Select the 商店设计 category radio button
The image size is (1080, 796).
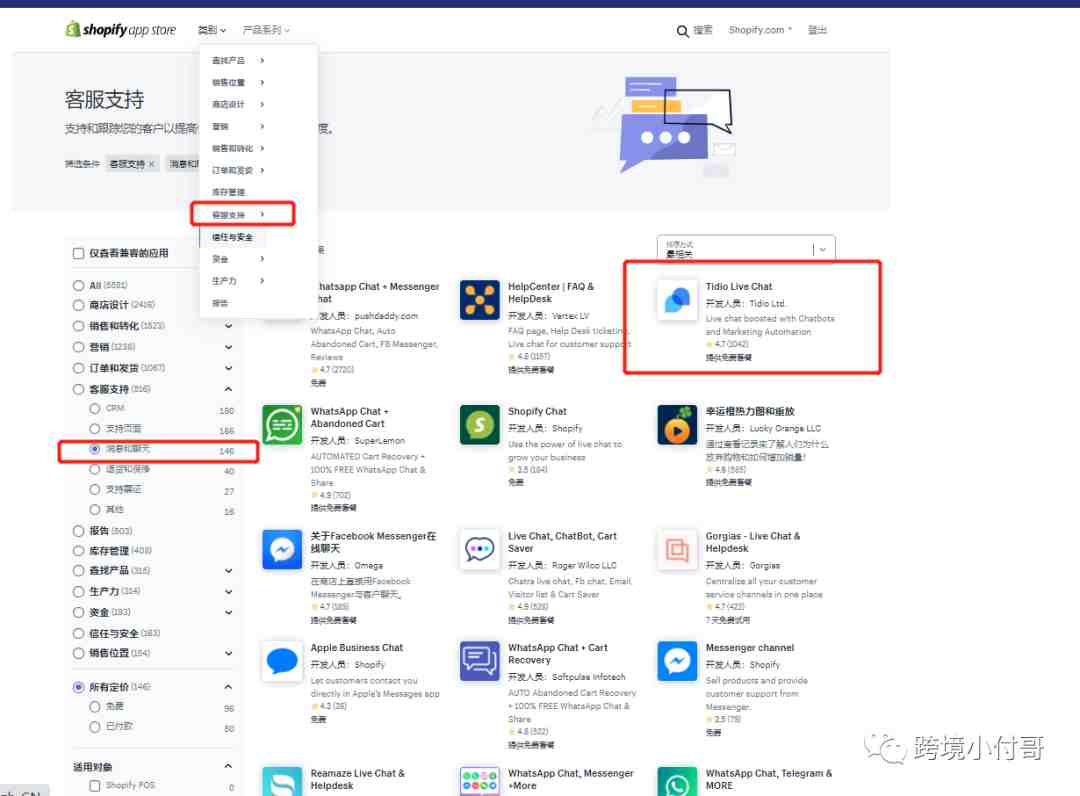click(79, 305)
